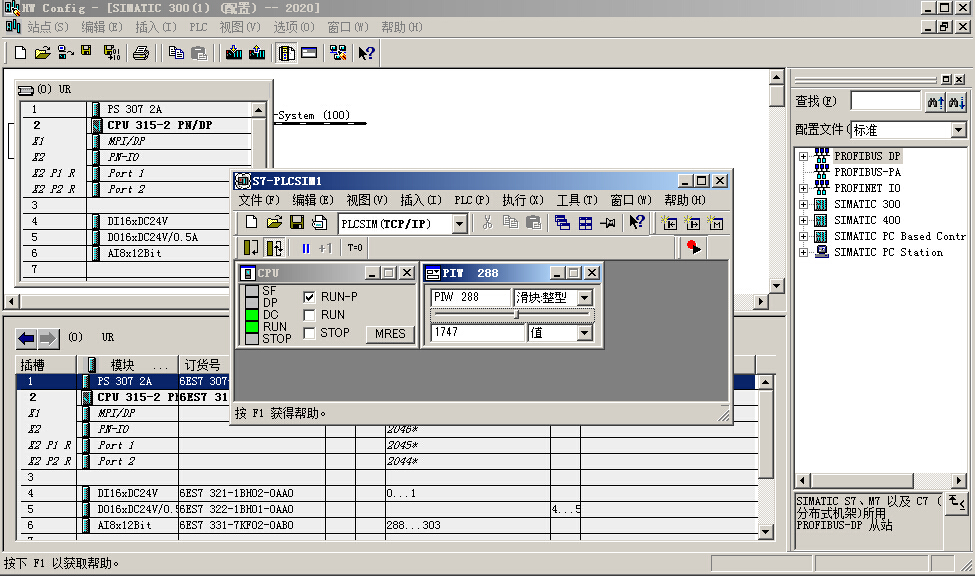Click Upload from module toolbar icon

click(x=257, y=53)
